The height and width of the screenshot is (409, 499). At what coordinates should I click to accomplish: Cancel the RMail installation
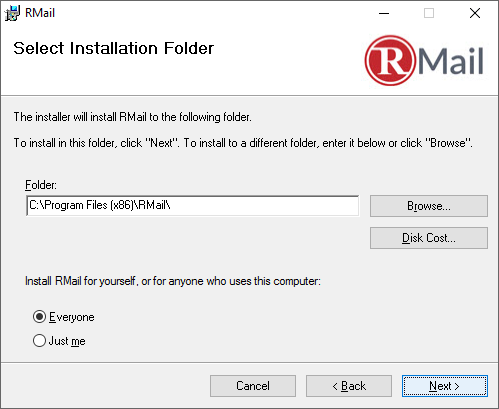253,386
